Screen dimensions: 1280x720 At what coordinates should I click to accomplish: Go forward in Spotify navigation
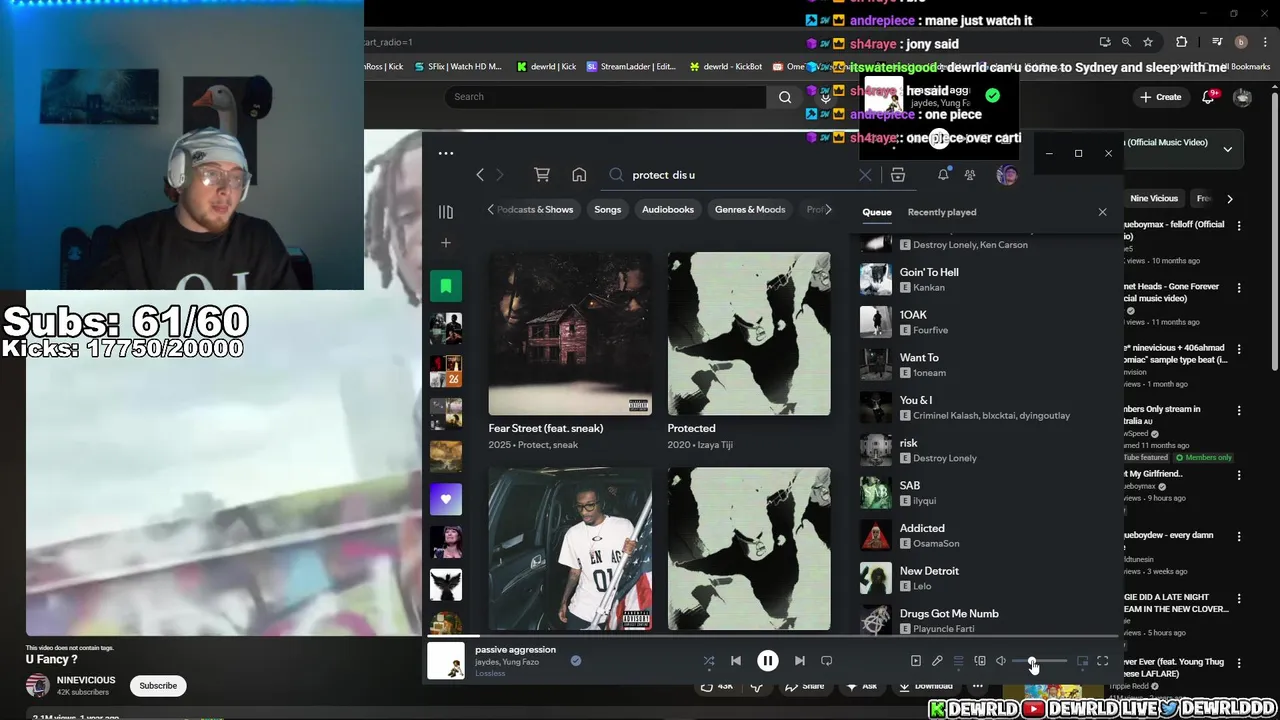[500, 175]
